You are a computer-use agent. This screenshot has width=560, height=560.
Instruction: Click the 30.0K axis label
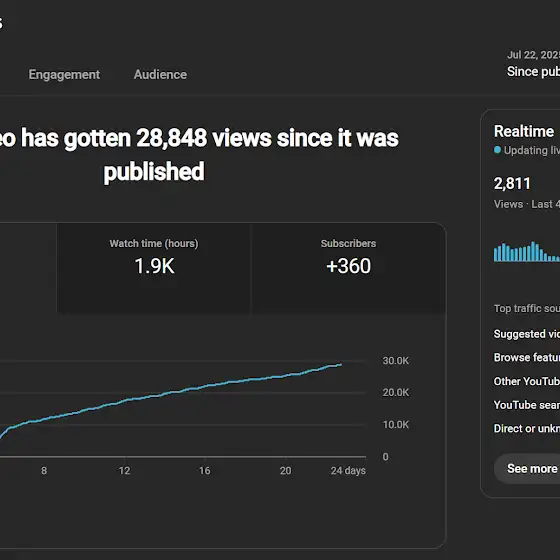click(396, 361)
